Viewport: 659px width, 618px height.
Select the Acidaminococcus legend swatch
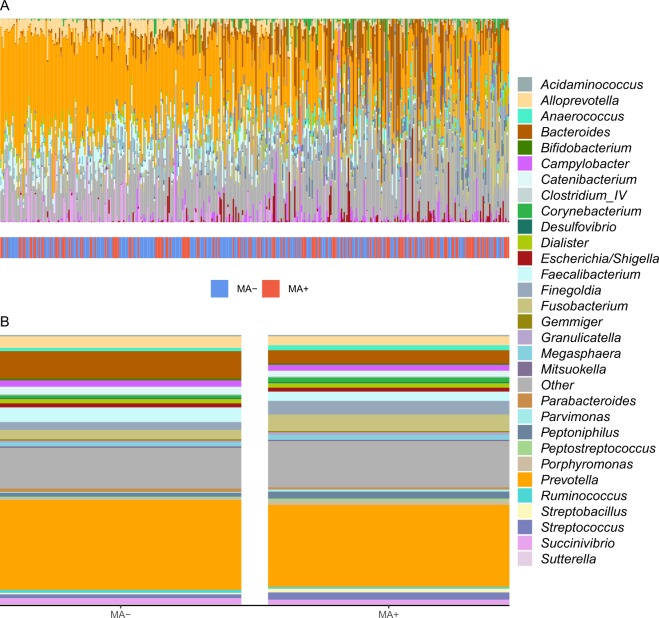pos(524,83)
